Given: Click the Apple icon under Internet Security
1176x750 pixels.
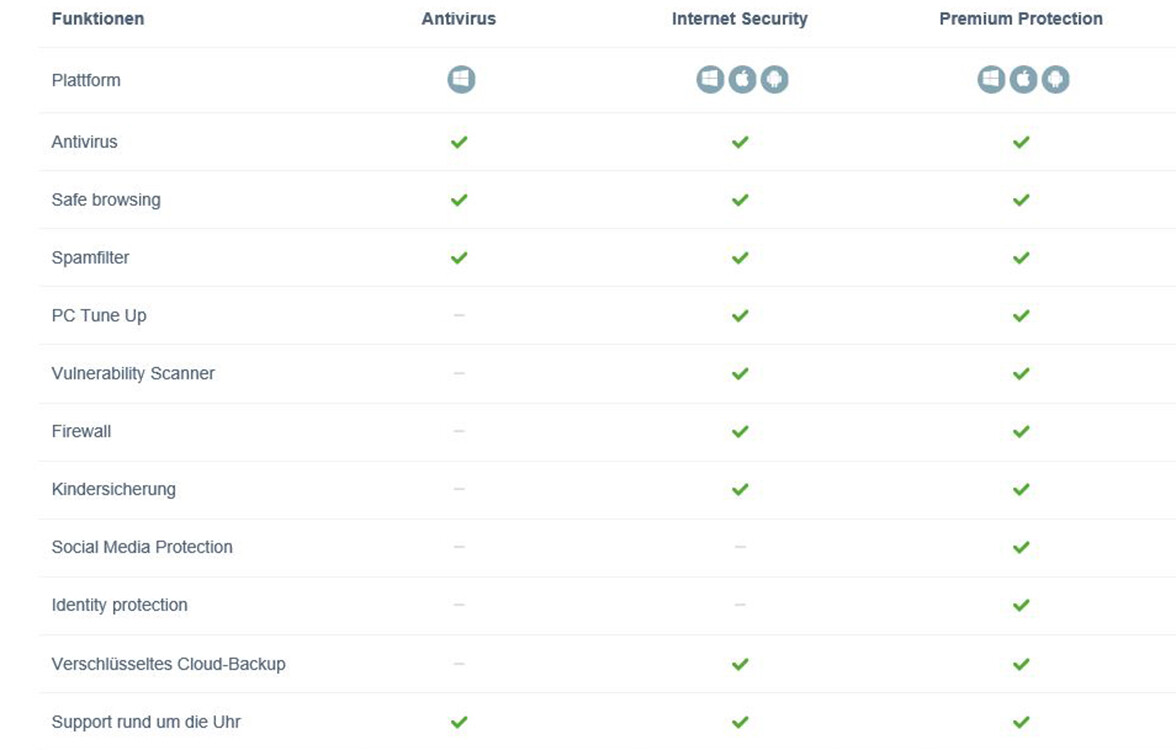Looking at the screenshot, I should (742, 80).
